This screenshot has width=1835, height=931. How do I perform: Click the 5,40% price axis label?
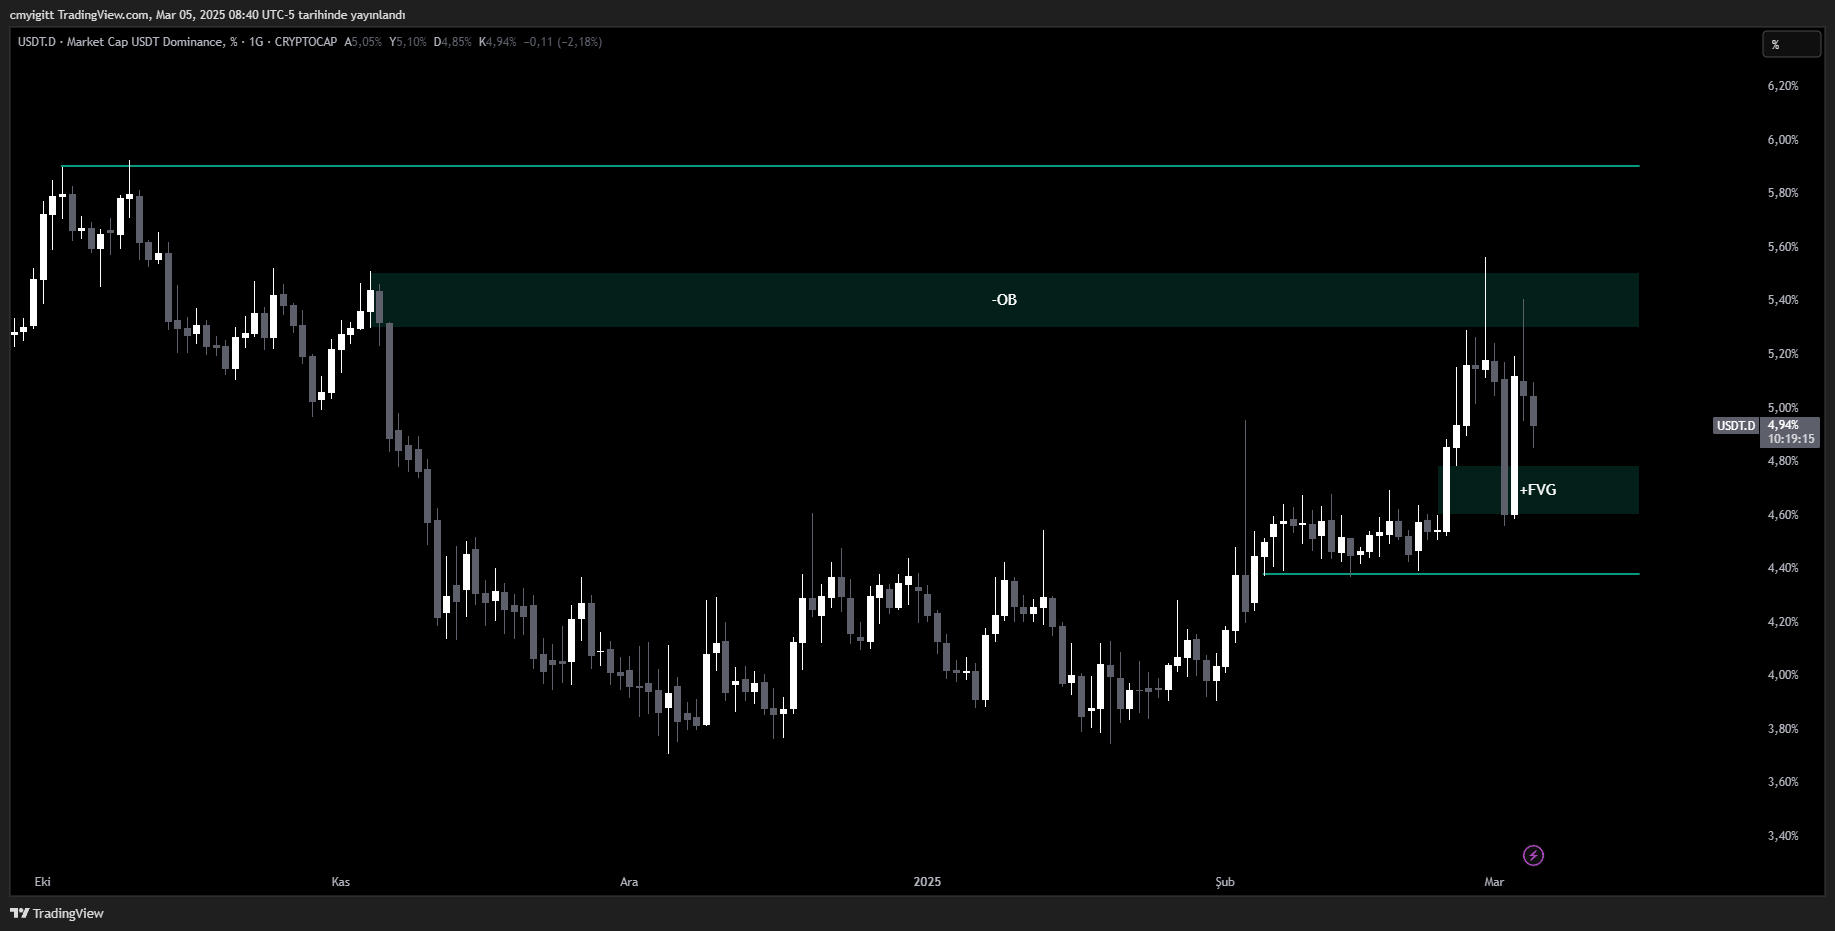click(x=1783, y=300)
